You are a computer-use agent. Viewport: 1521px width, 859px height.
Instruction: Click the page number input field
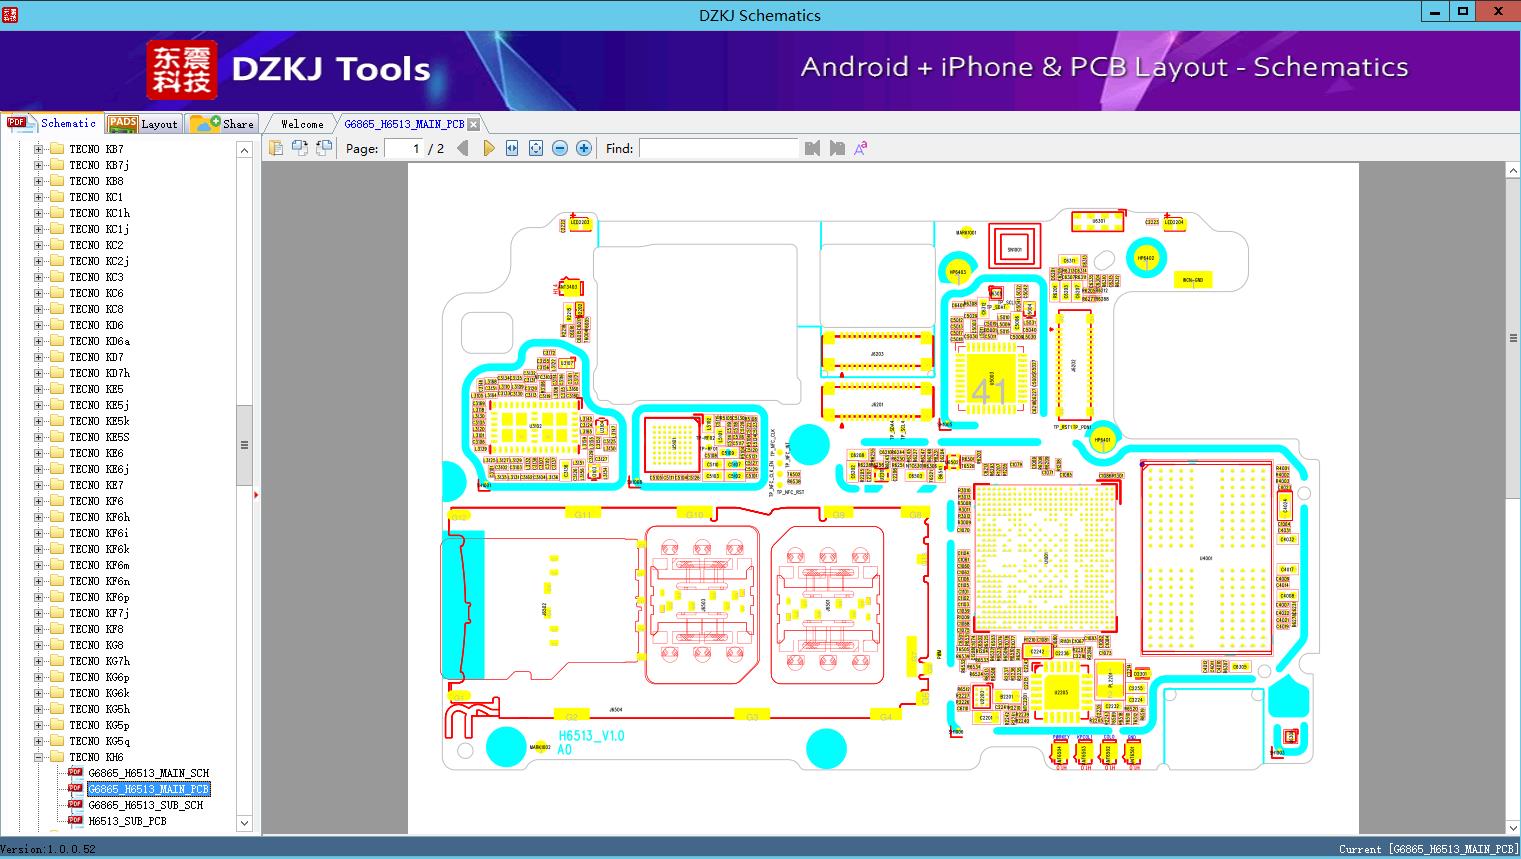pos(402,148)
